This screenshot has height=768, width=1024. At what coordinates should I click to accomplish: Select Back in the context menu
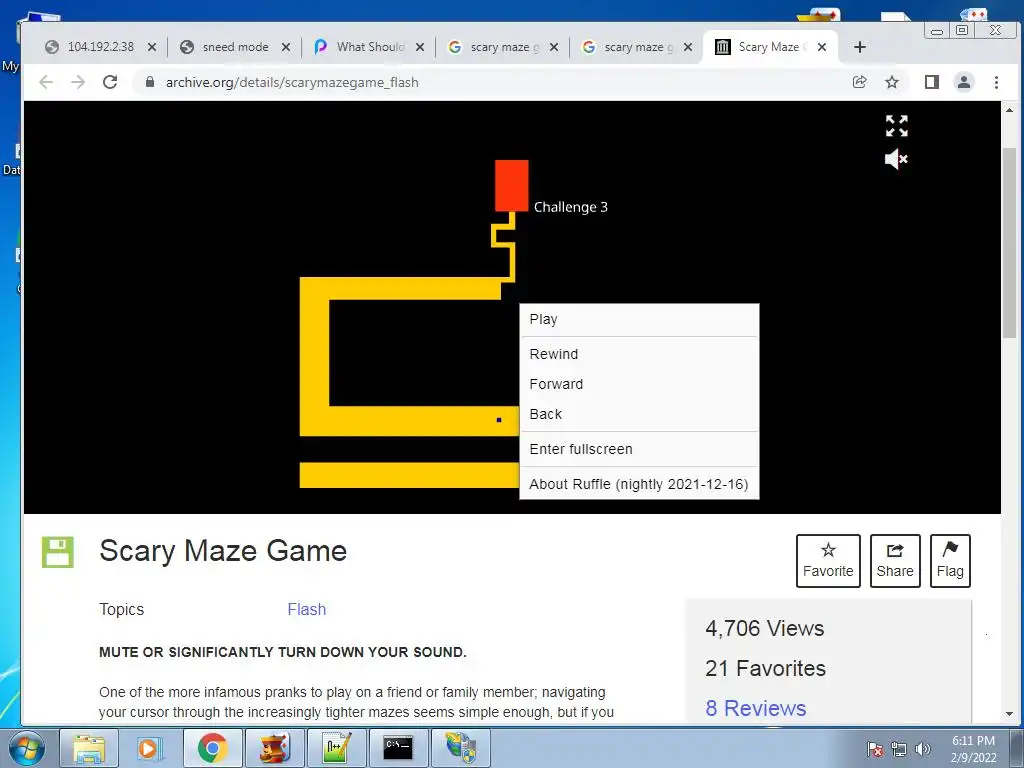pos(639,414)
